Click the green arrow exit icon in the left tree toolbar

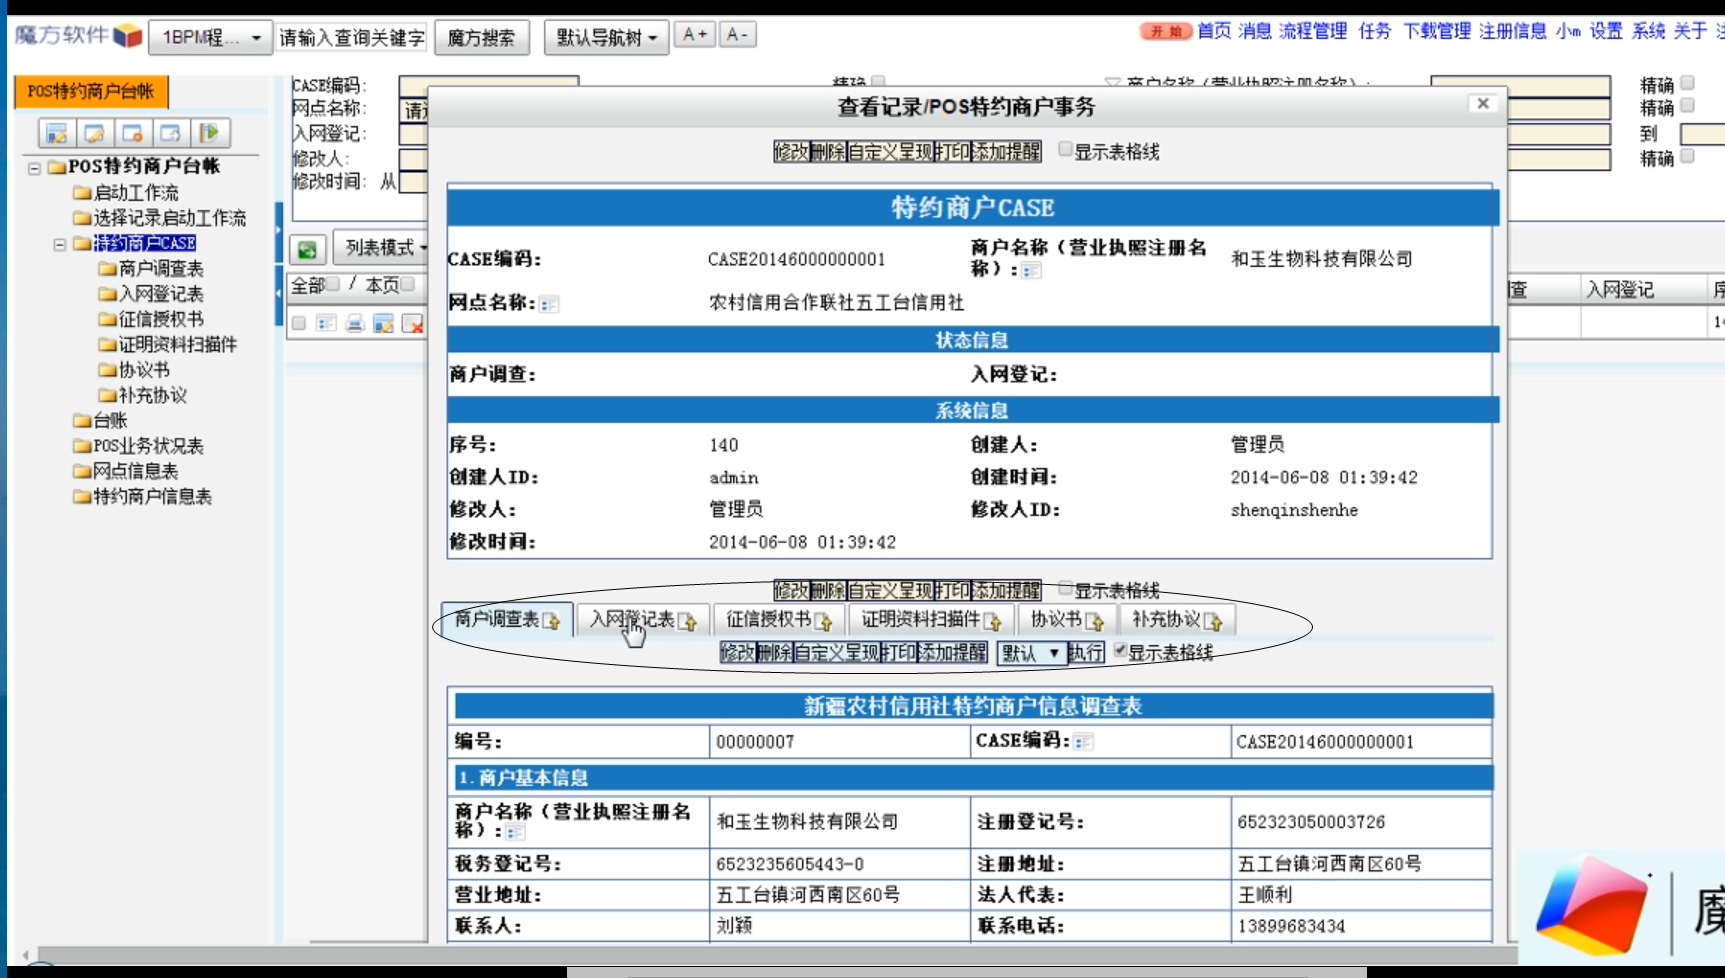pos(210,133)
